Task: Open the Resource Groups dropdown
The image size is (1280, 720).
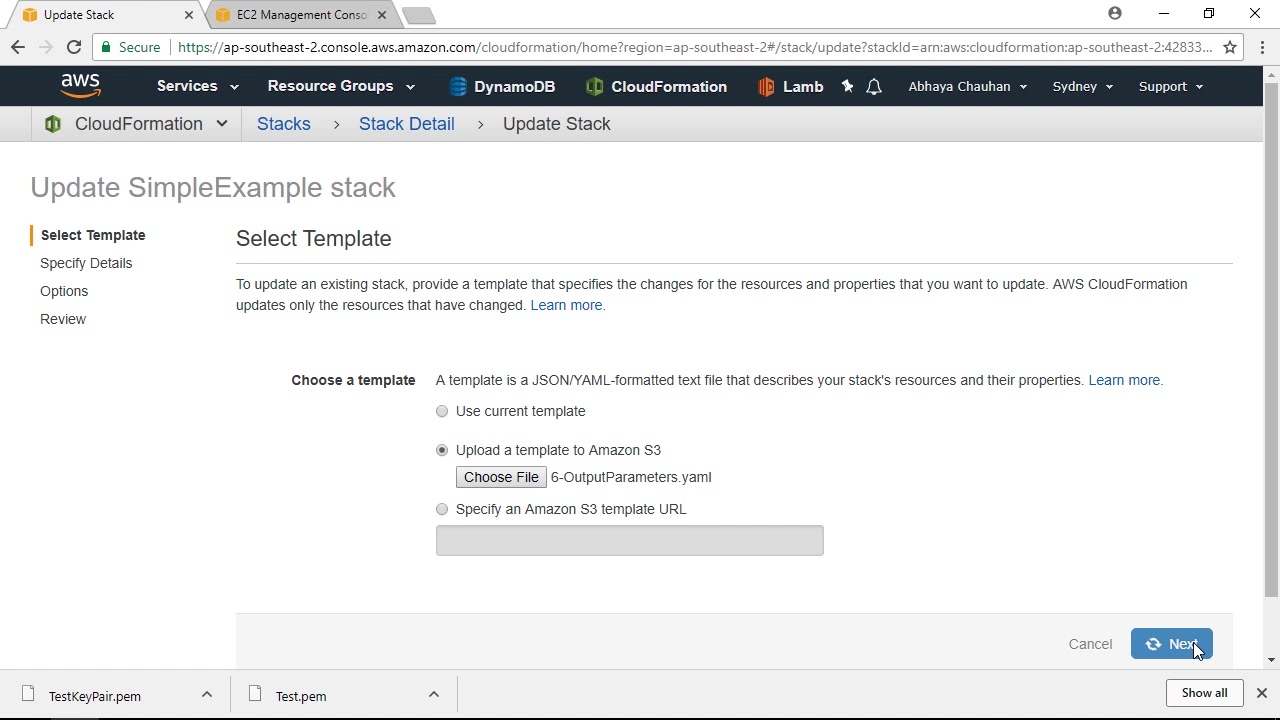Action: click(340, 86)
